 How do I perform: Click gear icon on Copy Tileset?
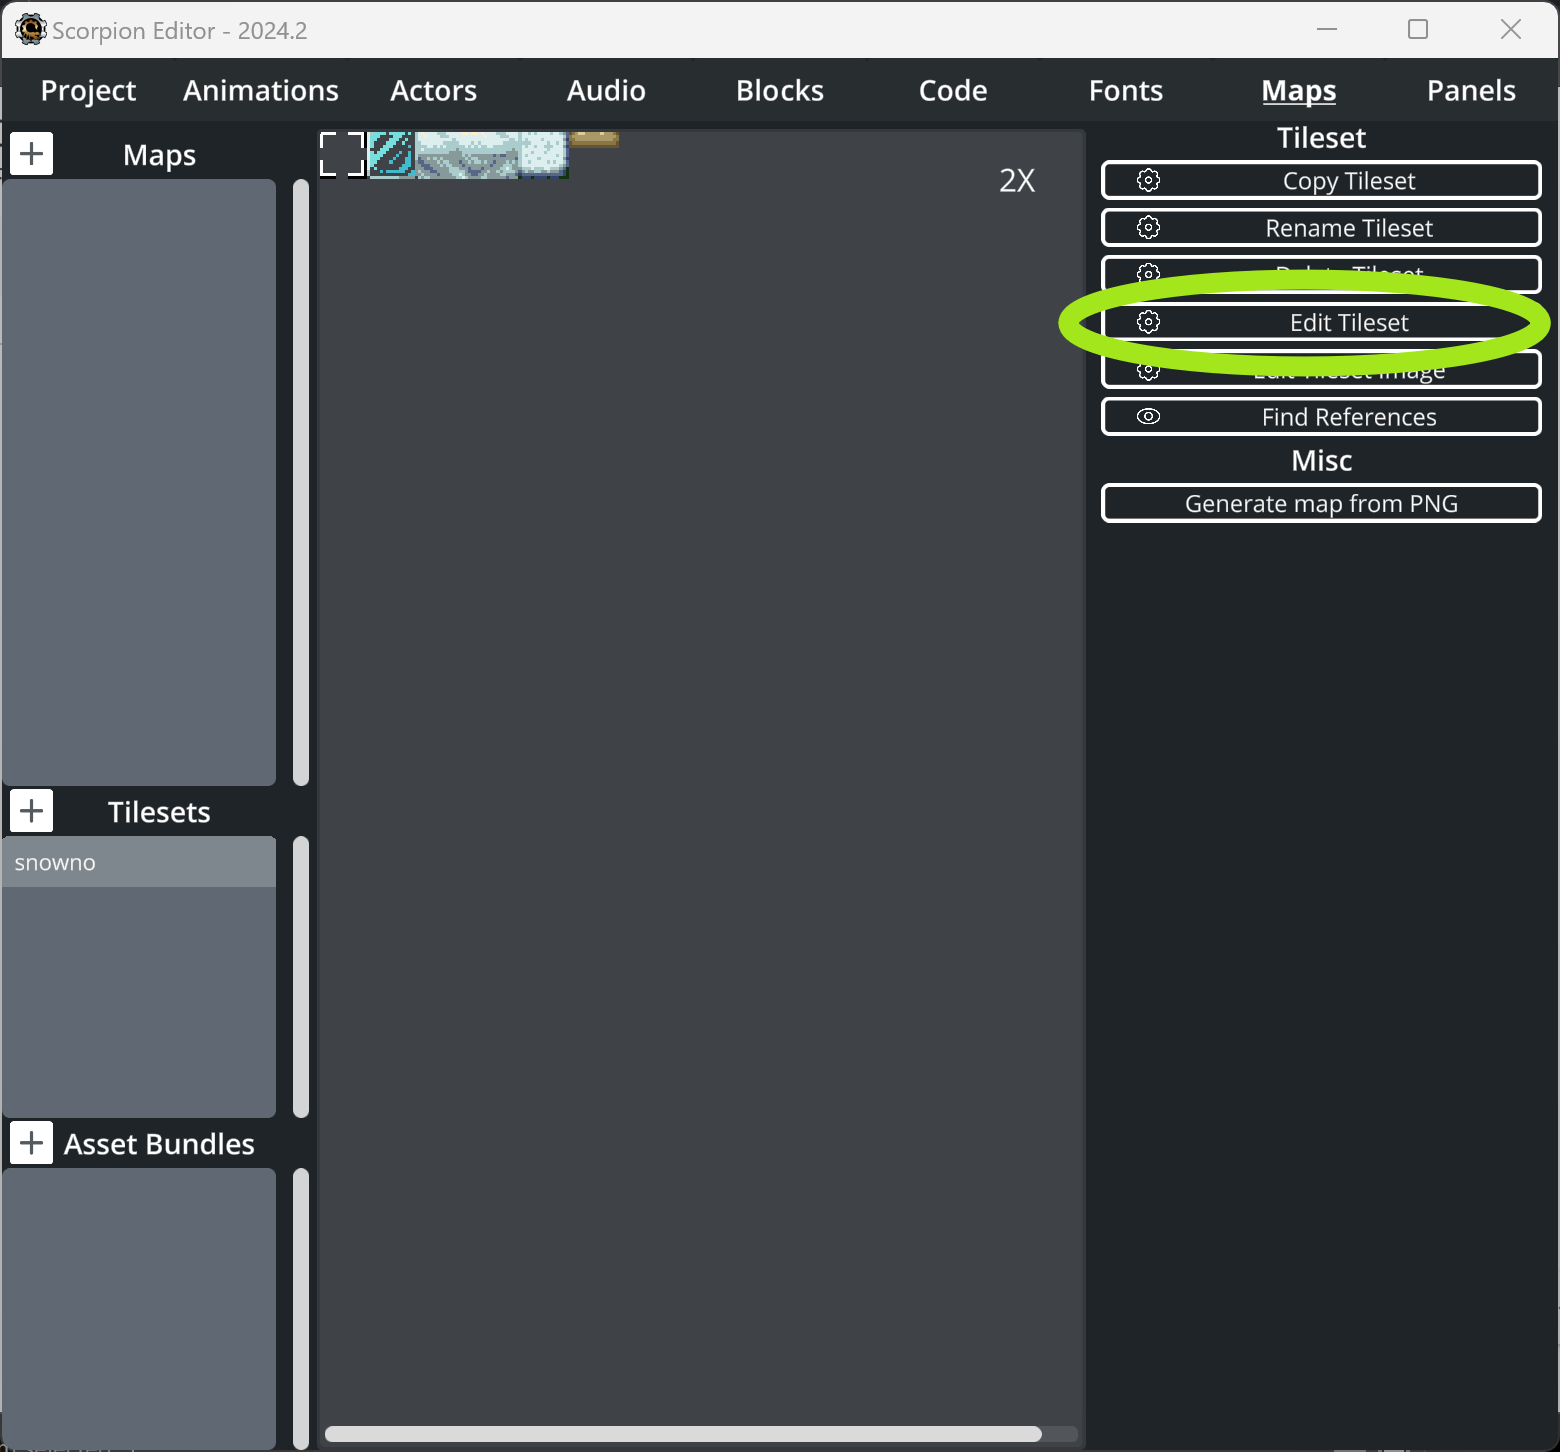point(1148,180)
